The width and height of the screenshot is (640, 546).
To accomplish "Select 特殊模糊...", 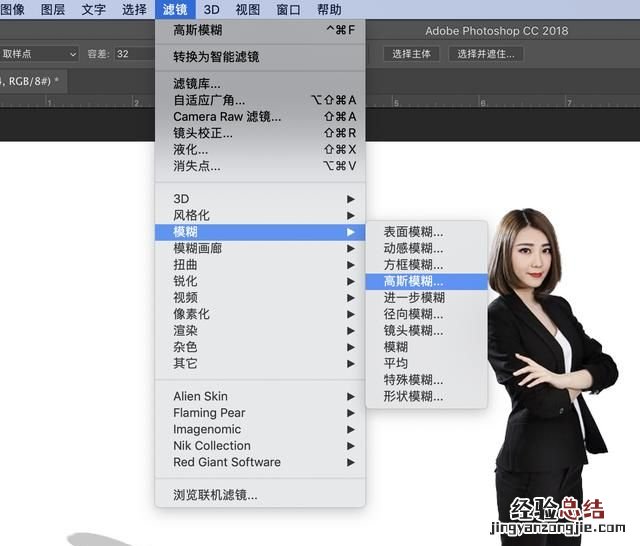I will pyautogui.click(x=427, y=380).
